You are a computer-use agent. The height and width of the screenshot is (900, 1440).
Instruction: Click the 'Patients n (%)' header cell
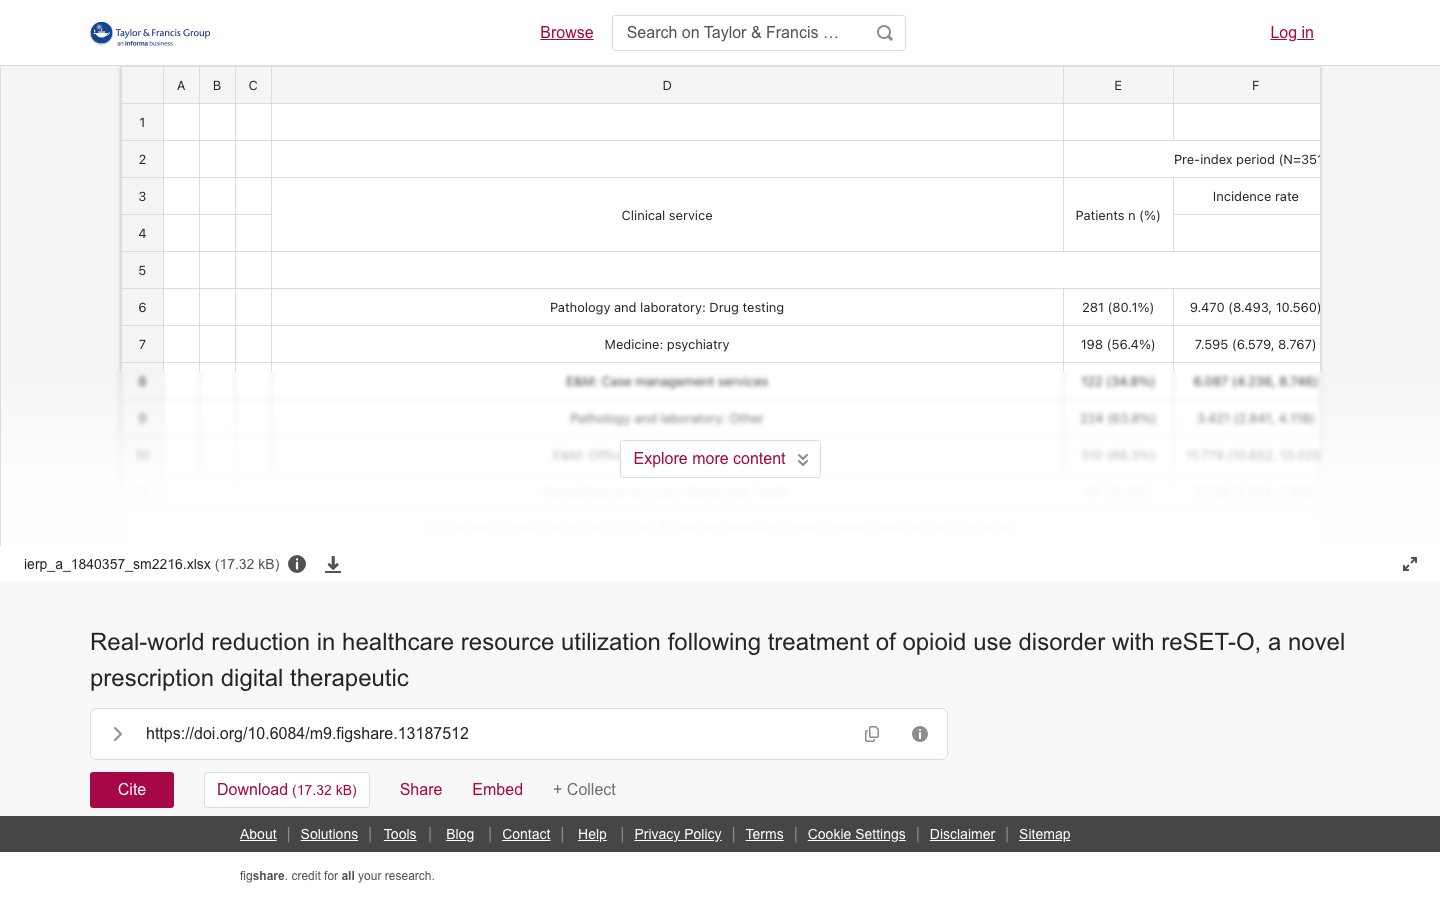[1118, 216]
